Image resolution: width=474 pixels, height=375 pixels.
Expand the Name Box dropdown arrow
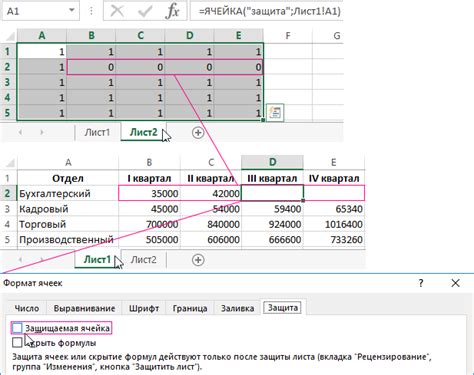72,11
